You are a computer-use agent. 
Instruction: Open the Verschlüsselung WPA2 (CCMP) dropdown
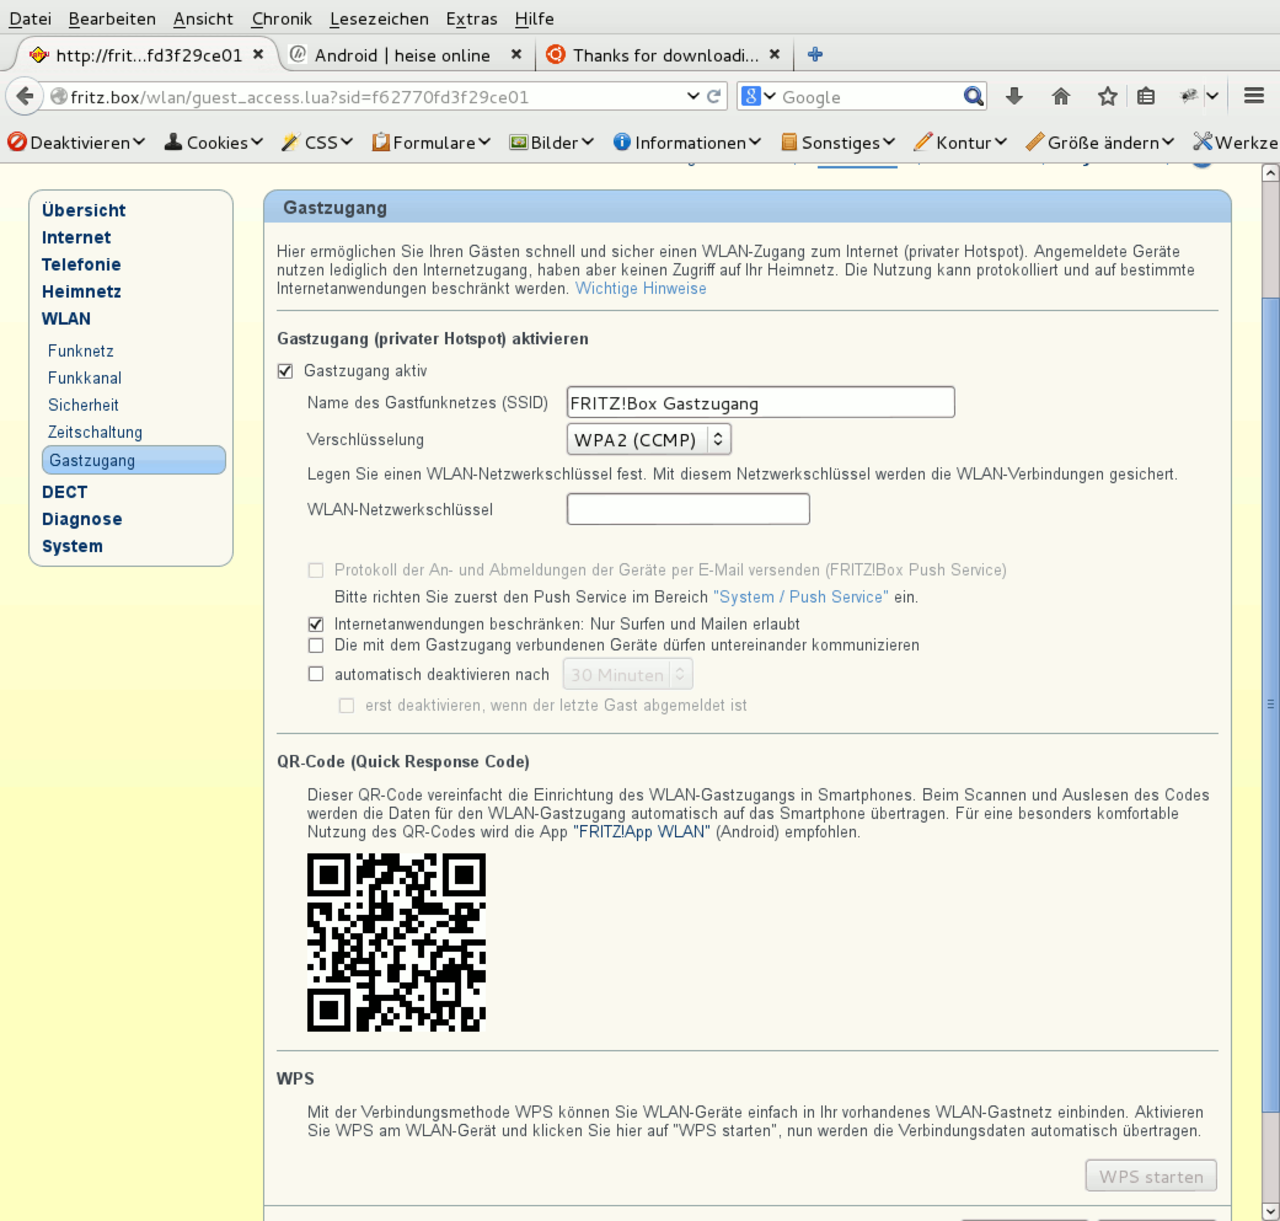649,439
